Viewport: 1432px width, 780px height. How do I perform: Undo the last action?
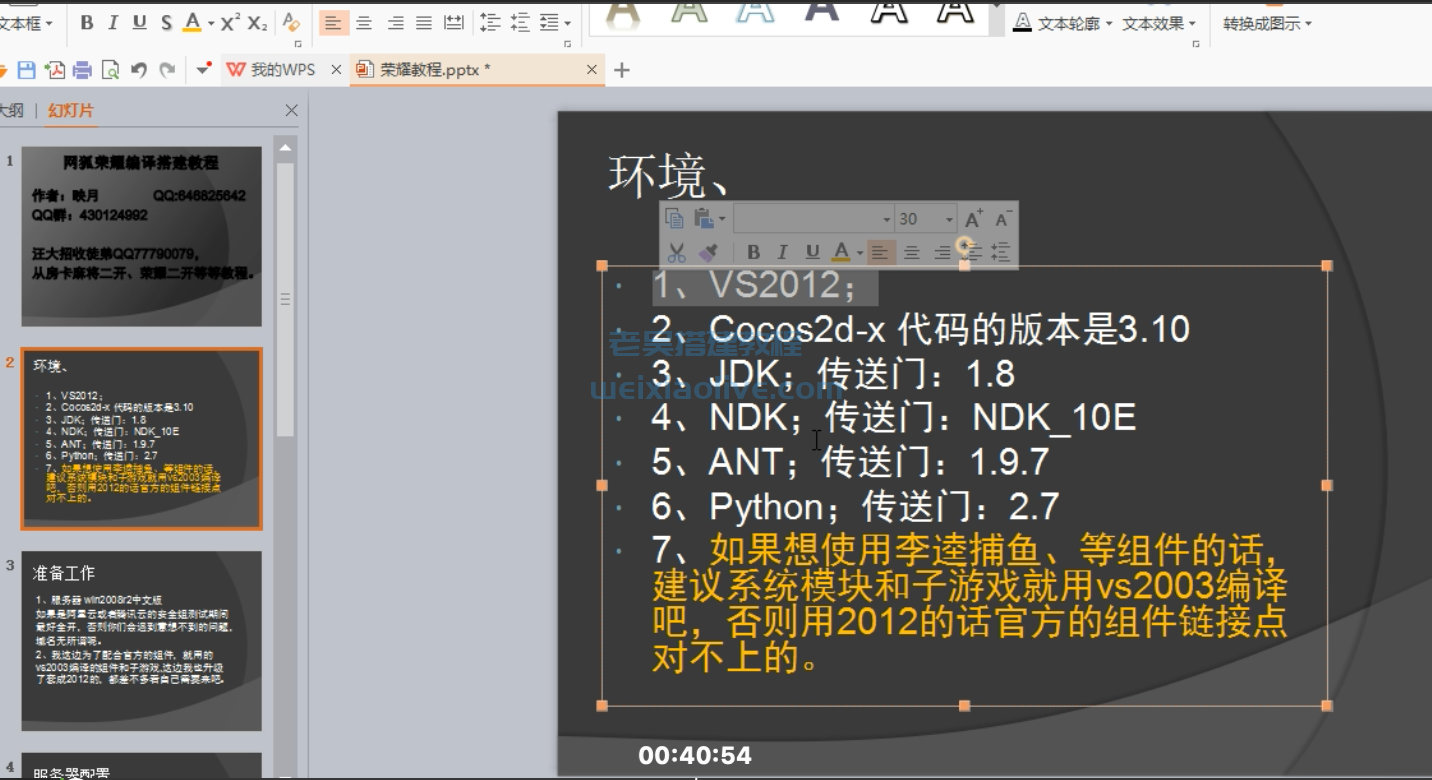(x=139, y=69)
